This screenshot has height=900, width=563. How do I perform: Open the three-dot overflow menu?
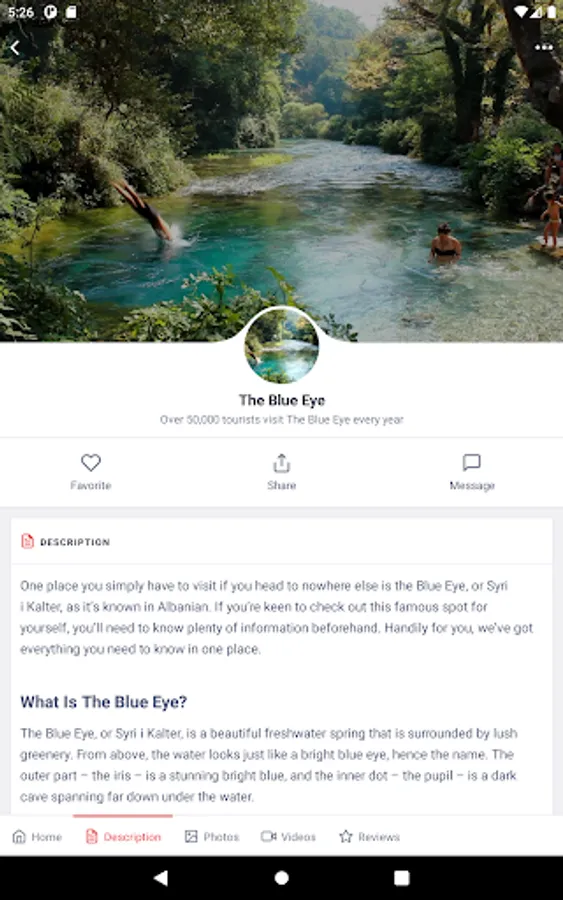(543, 48)
